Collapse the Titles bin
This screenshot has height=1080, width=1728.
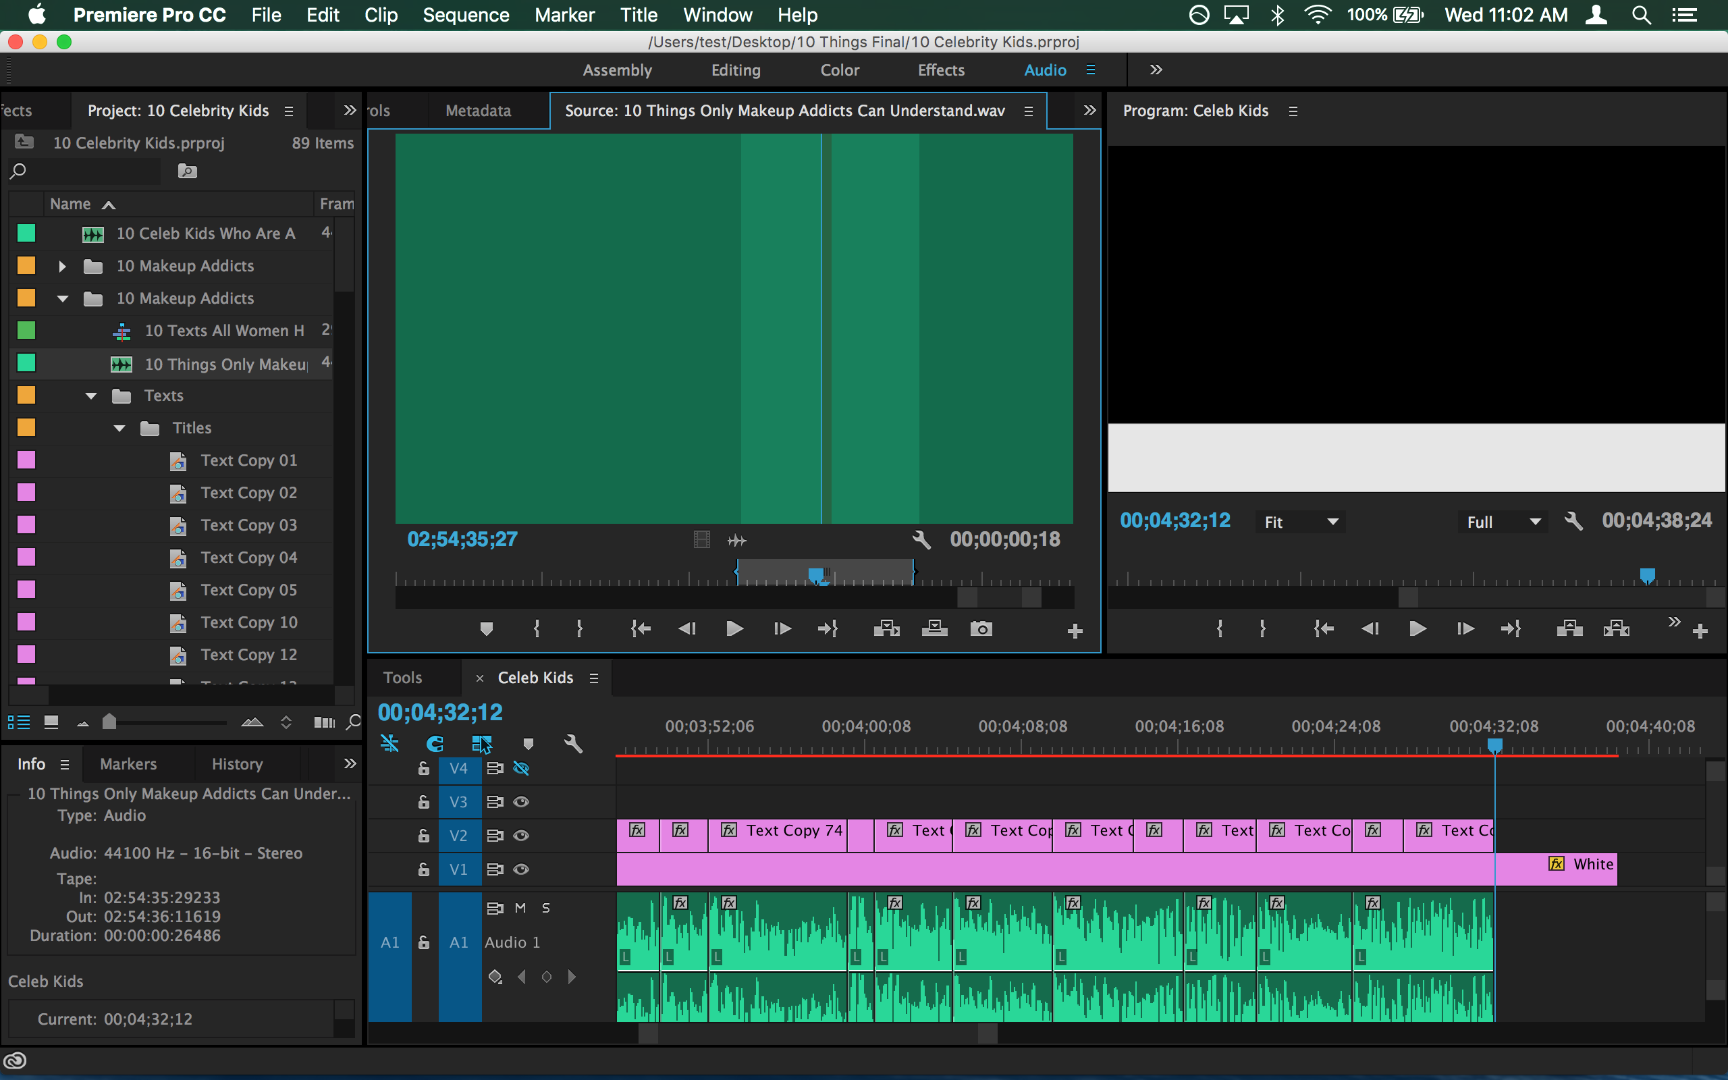pos(119,428)
